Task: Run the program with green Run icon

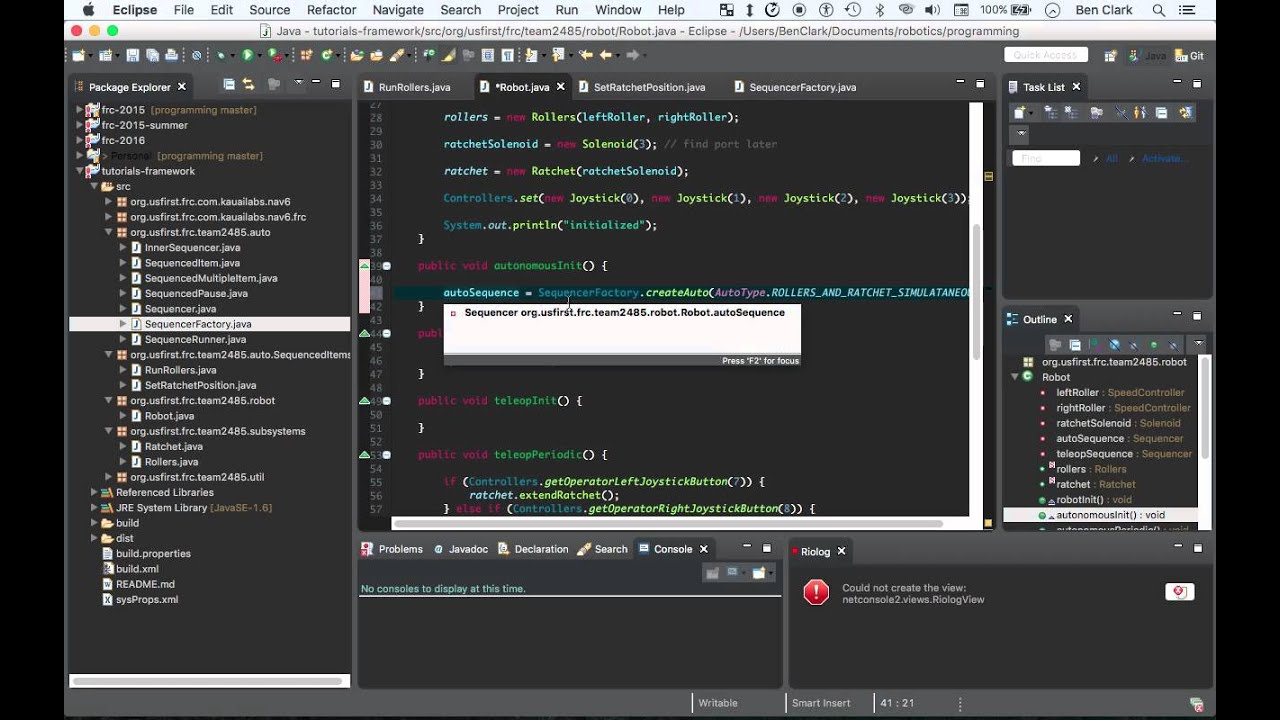Action: (x=248, y=56)
